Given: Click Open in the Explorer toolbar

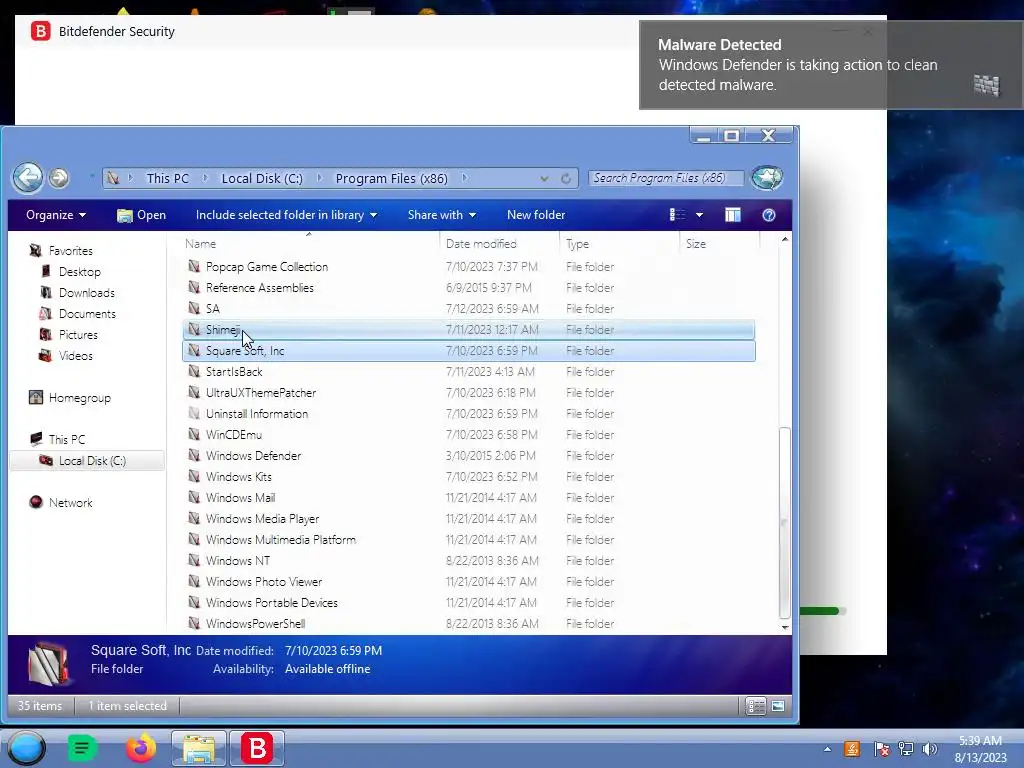Looking at the screenshot, I should point(141,215).
